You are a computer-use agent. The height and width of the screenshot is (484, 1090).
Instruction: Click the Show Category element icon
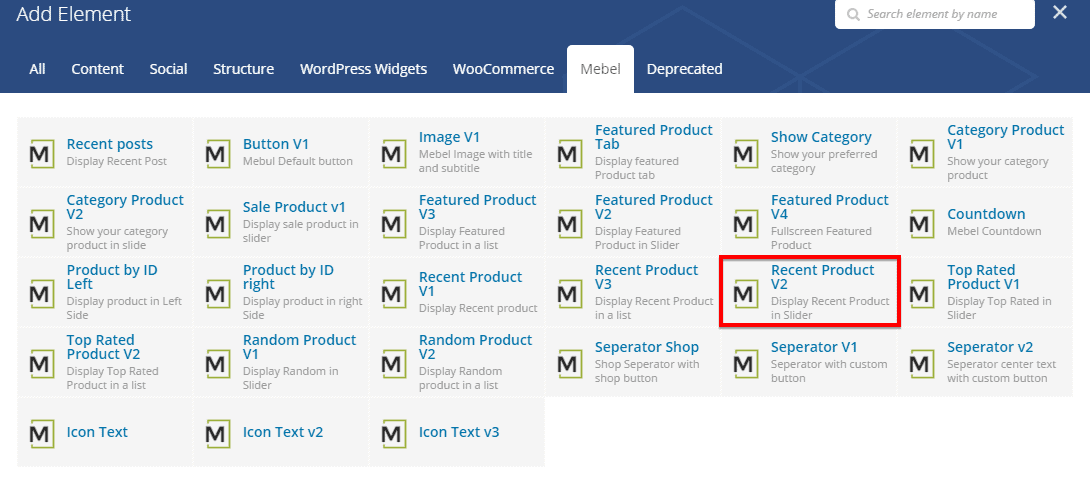(746, 154)
